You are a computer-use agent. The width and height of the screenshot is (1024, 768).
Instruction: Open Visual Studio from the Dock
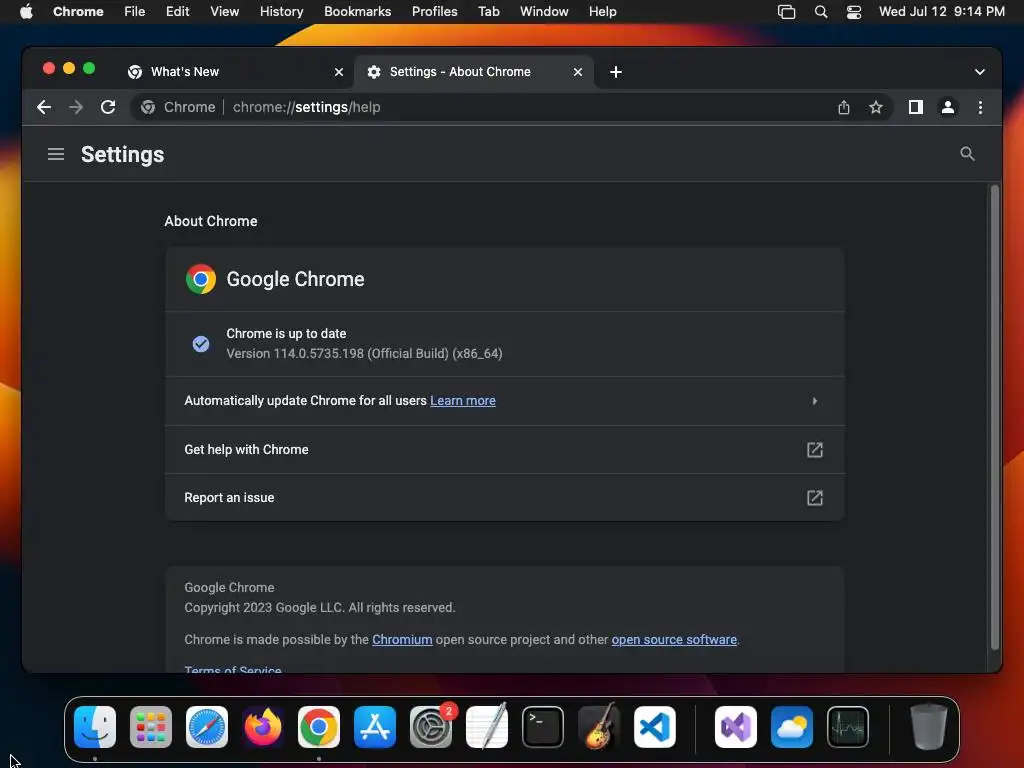coord(735,727)
